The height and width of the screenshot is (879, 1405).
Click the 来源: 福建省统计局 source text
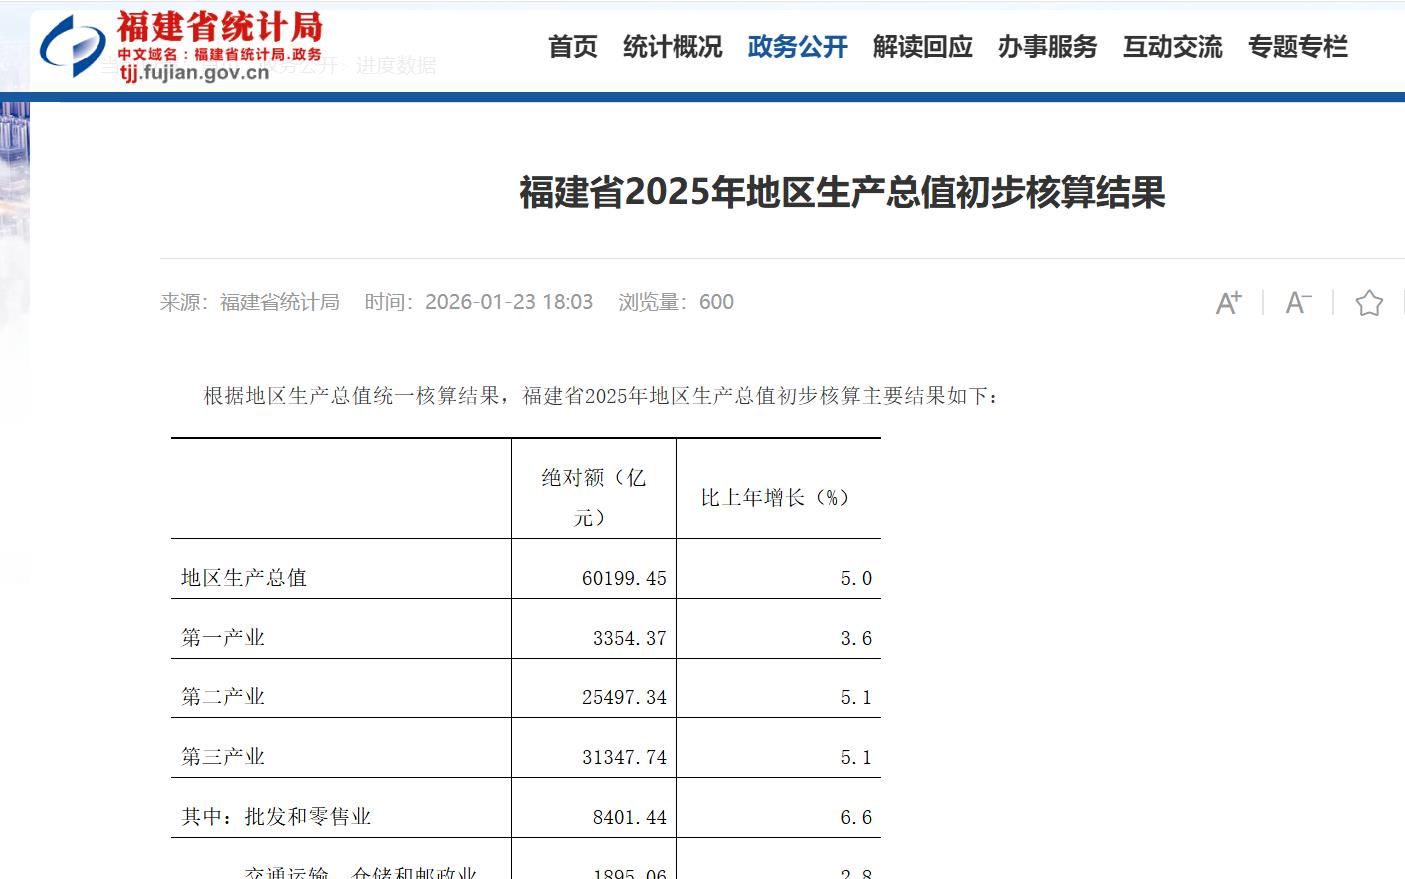[250, 302]
